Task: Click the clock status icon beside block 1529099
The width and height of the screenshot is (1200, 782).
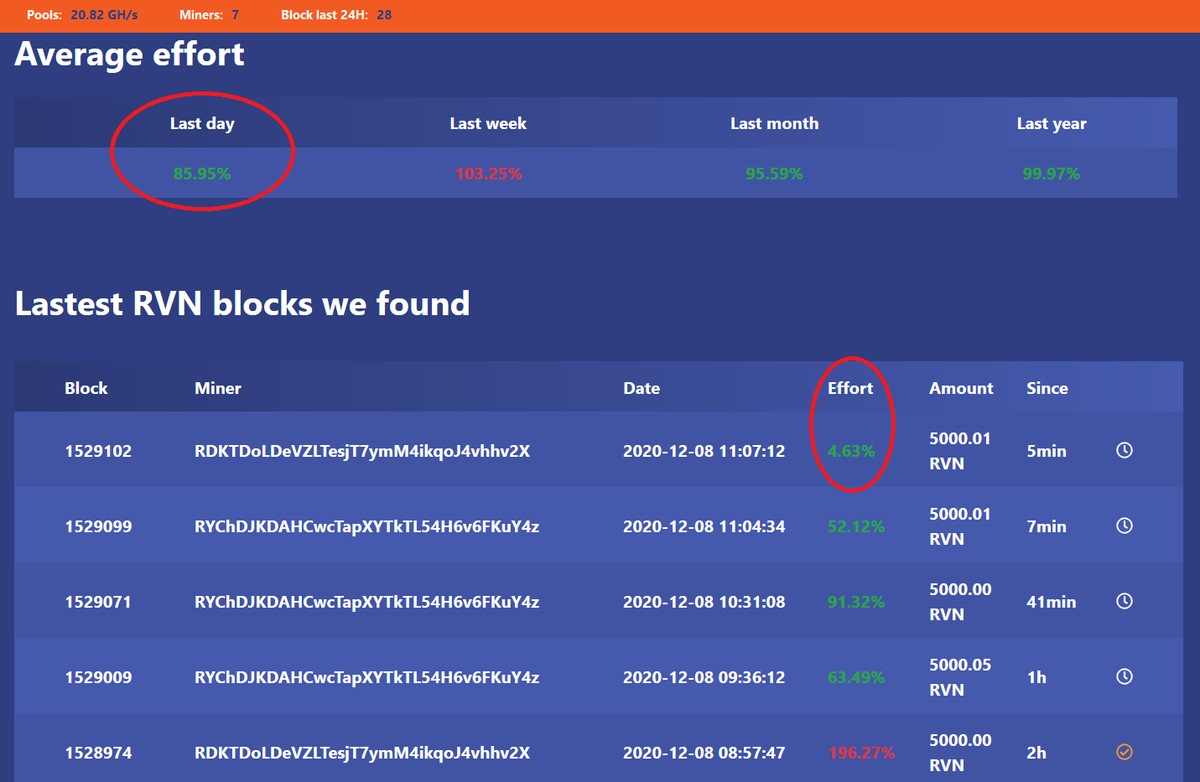Action: (1124, 525)
